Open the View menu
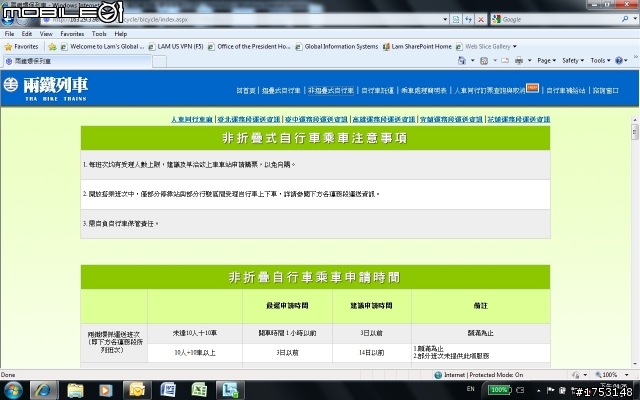This screenshot has height=400, width=640. coord(46,34)
